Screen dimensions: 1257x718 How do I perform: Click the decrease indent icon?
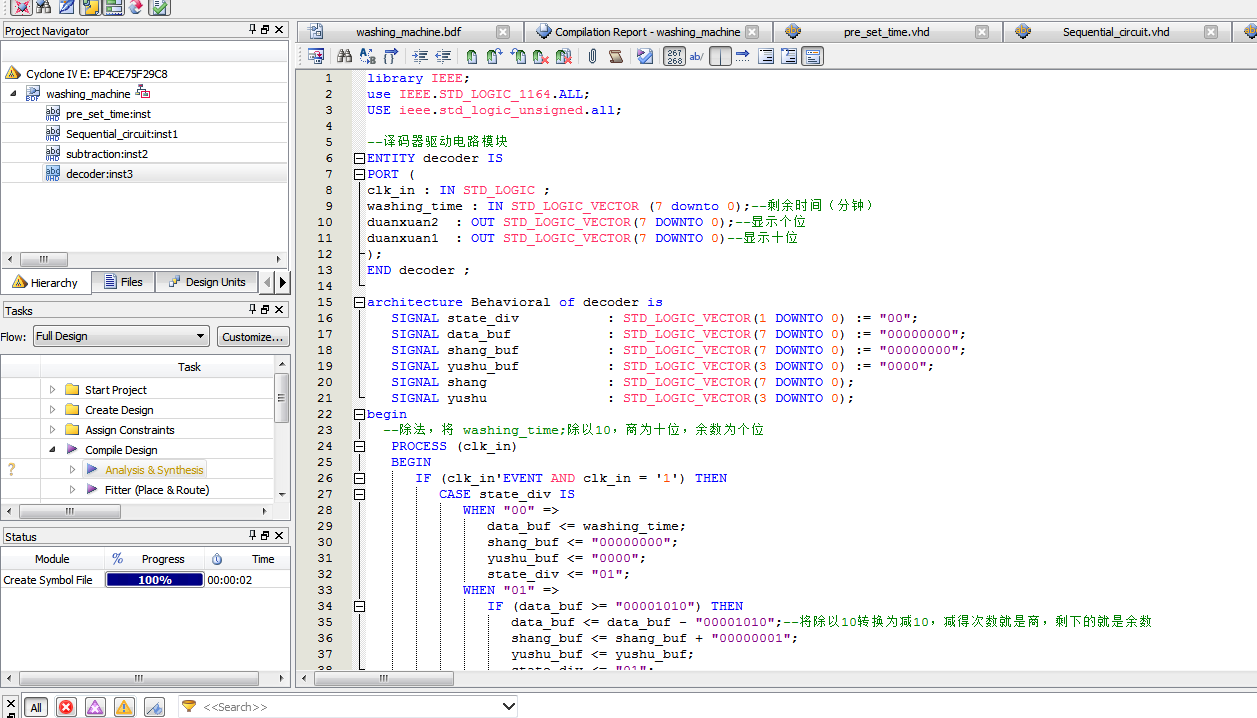click(x=443, y=56)
